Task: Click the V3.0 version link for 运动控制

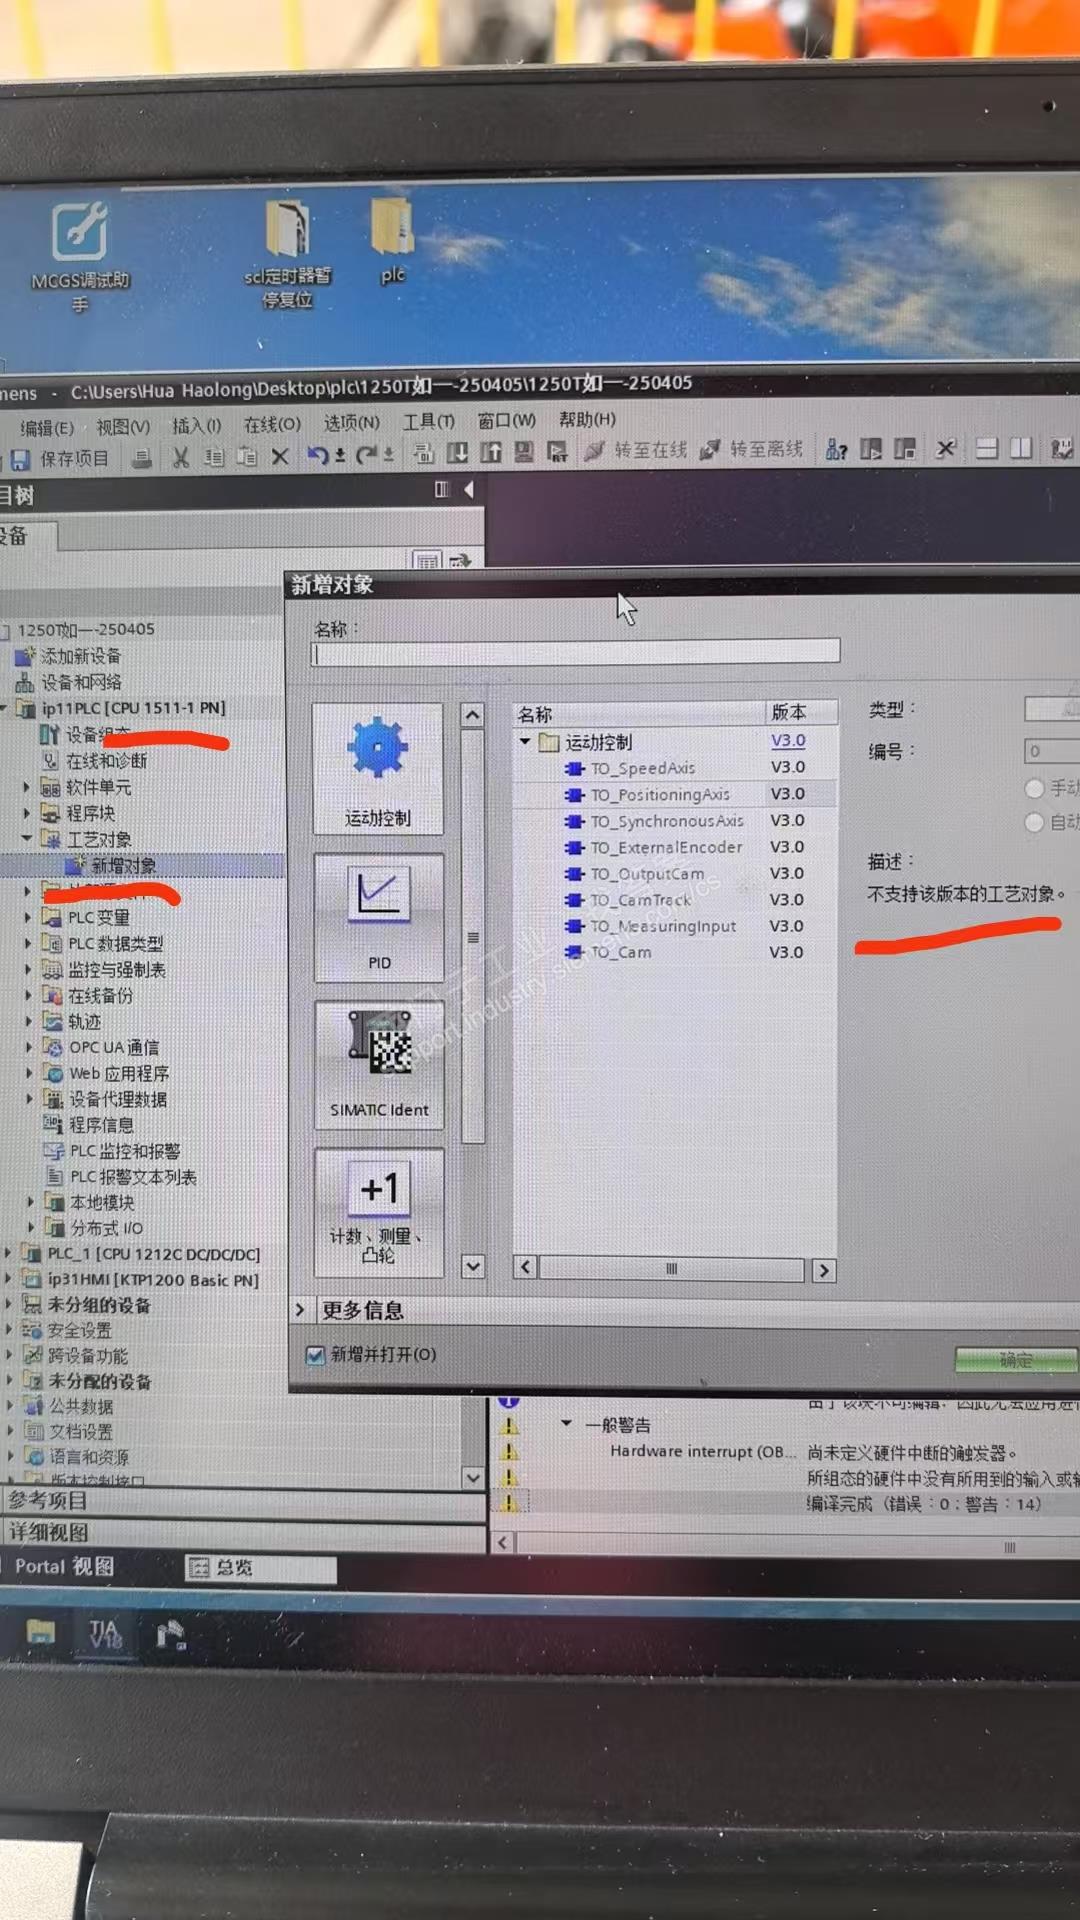Action: pos(788,741)
